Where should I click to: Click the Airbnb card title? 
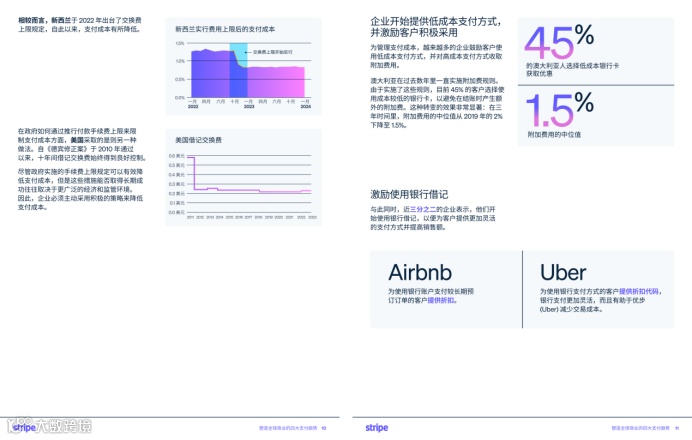click(x=420, y=272)
